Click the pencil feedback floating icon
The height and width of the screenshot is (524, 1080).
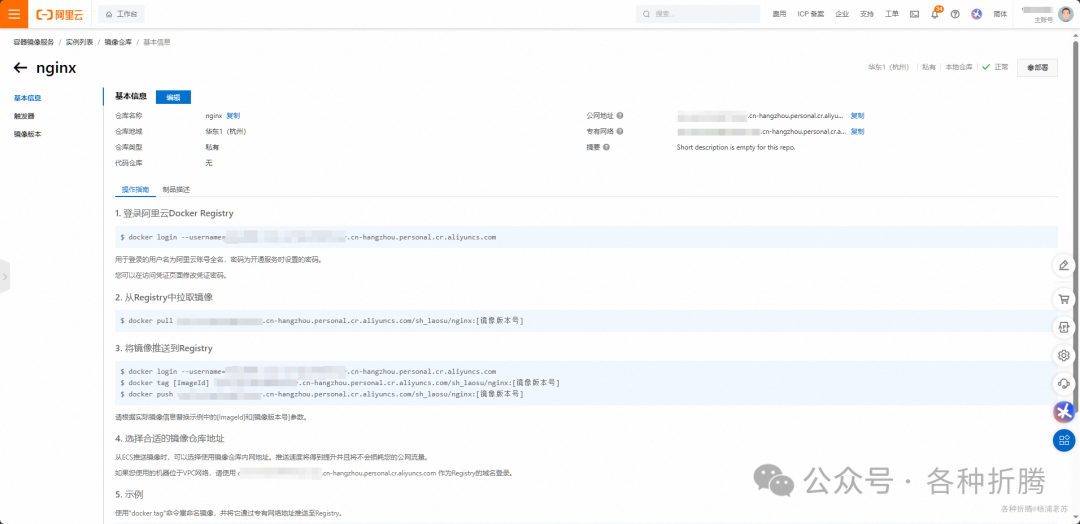1063,266
